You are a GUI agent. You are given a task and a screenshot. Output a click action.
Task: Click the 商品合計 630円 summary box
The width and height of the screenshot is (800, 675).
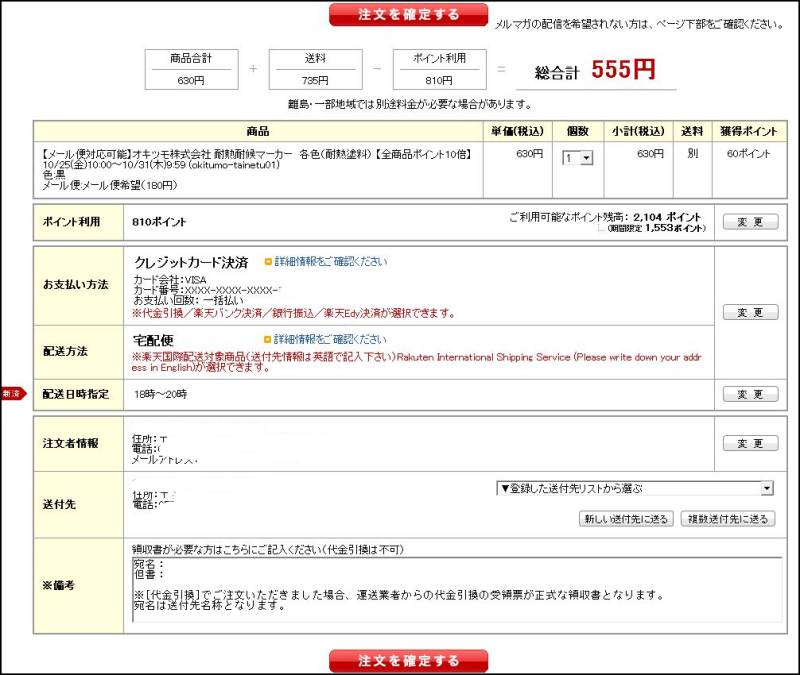click(190, 70)
